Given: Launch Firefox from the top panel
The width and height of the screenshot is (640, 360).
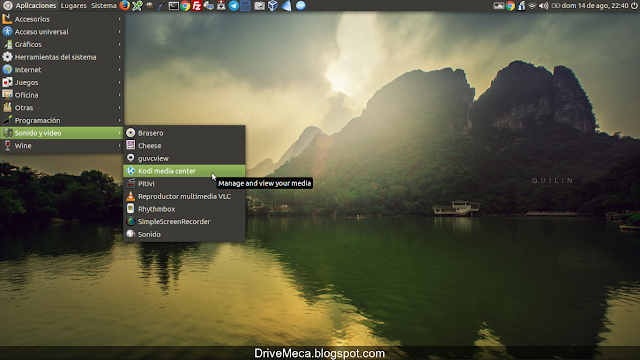Looking at the screenshot, I should pyautogui.click(x=124, y=6).
